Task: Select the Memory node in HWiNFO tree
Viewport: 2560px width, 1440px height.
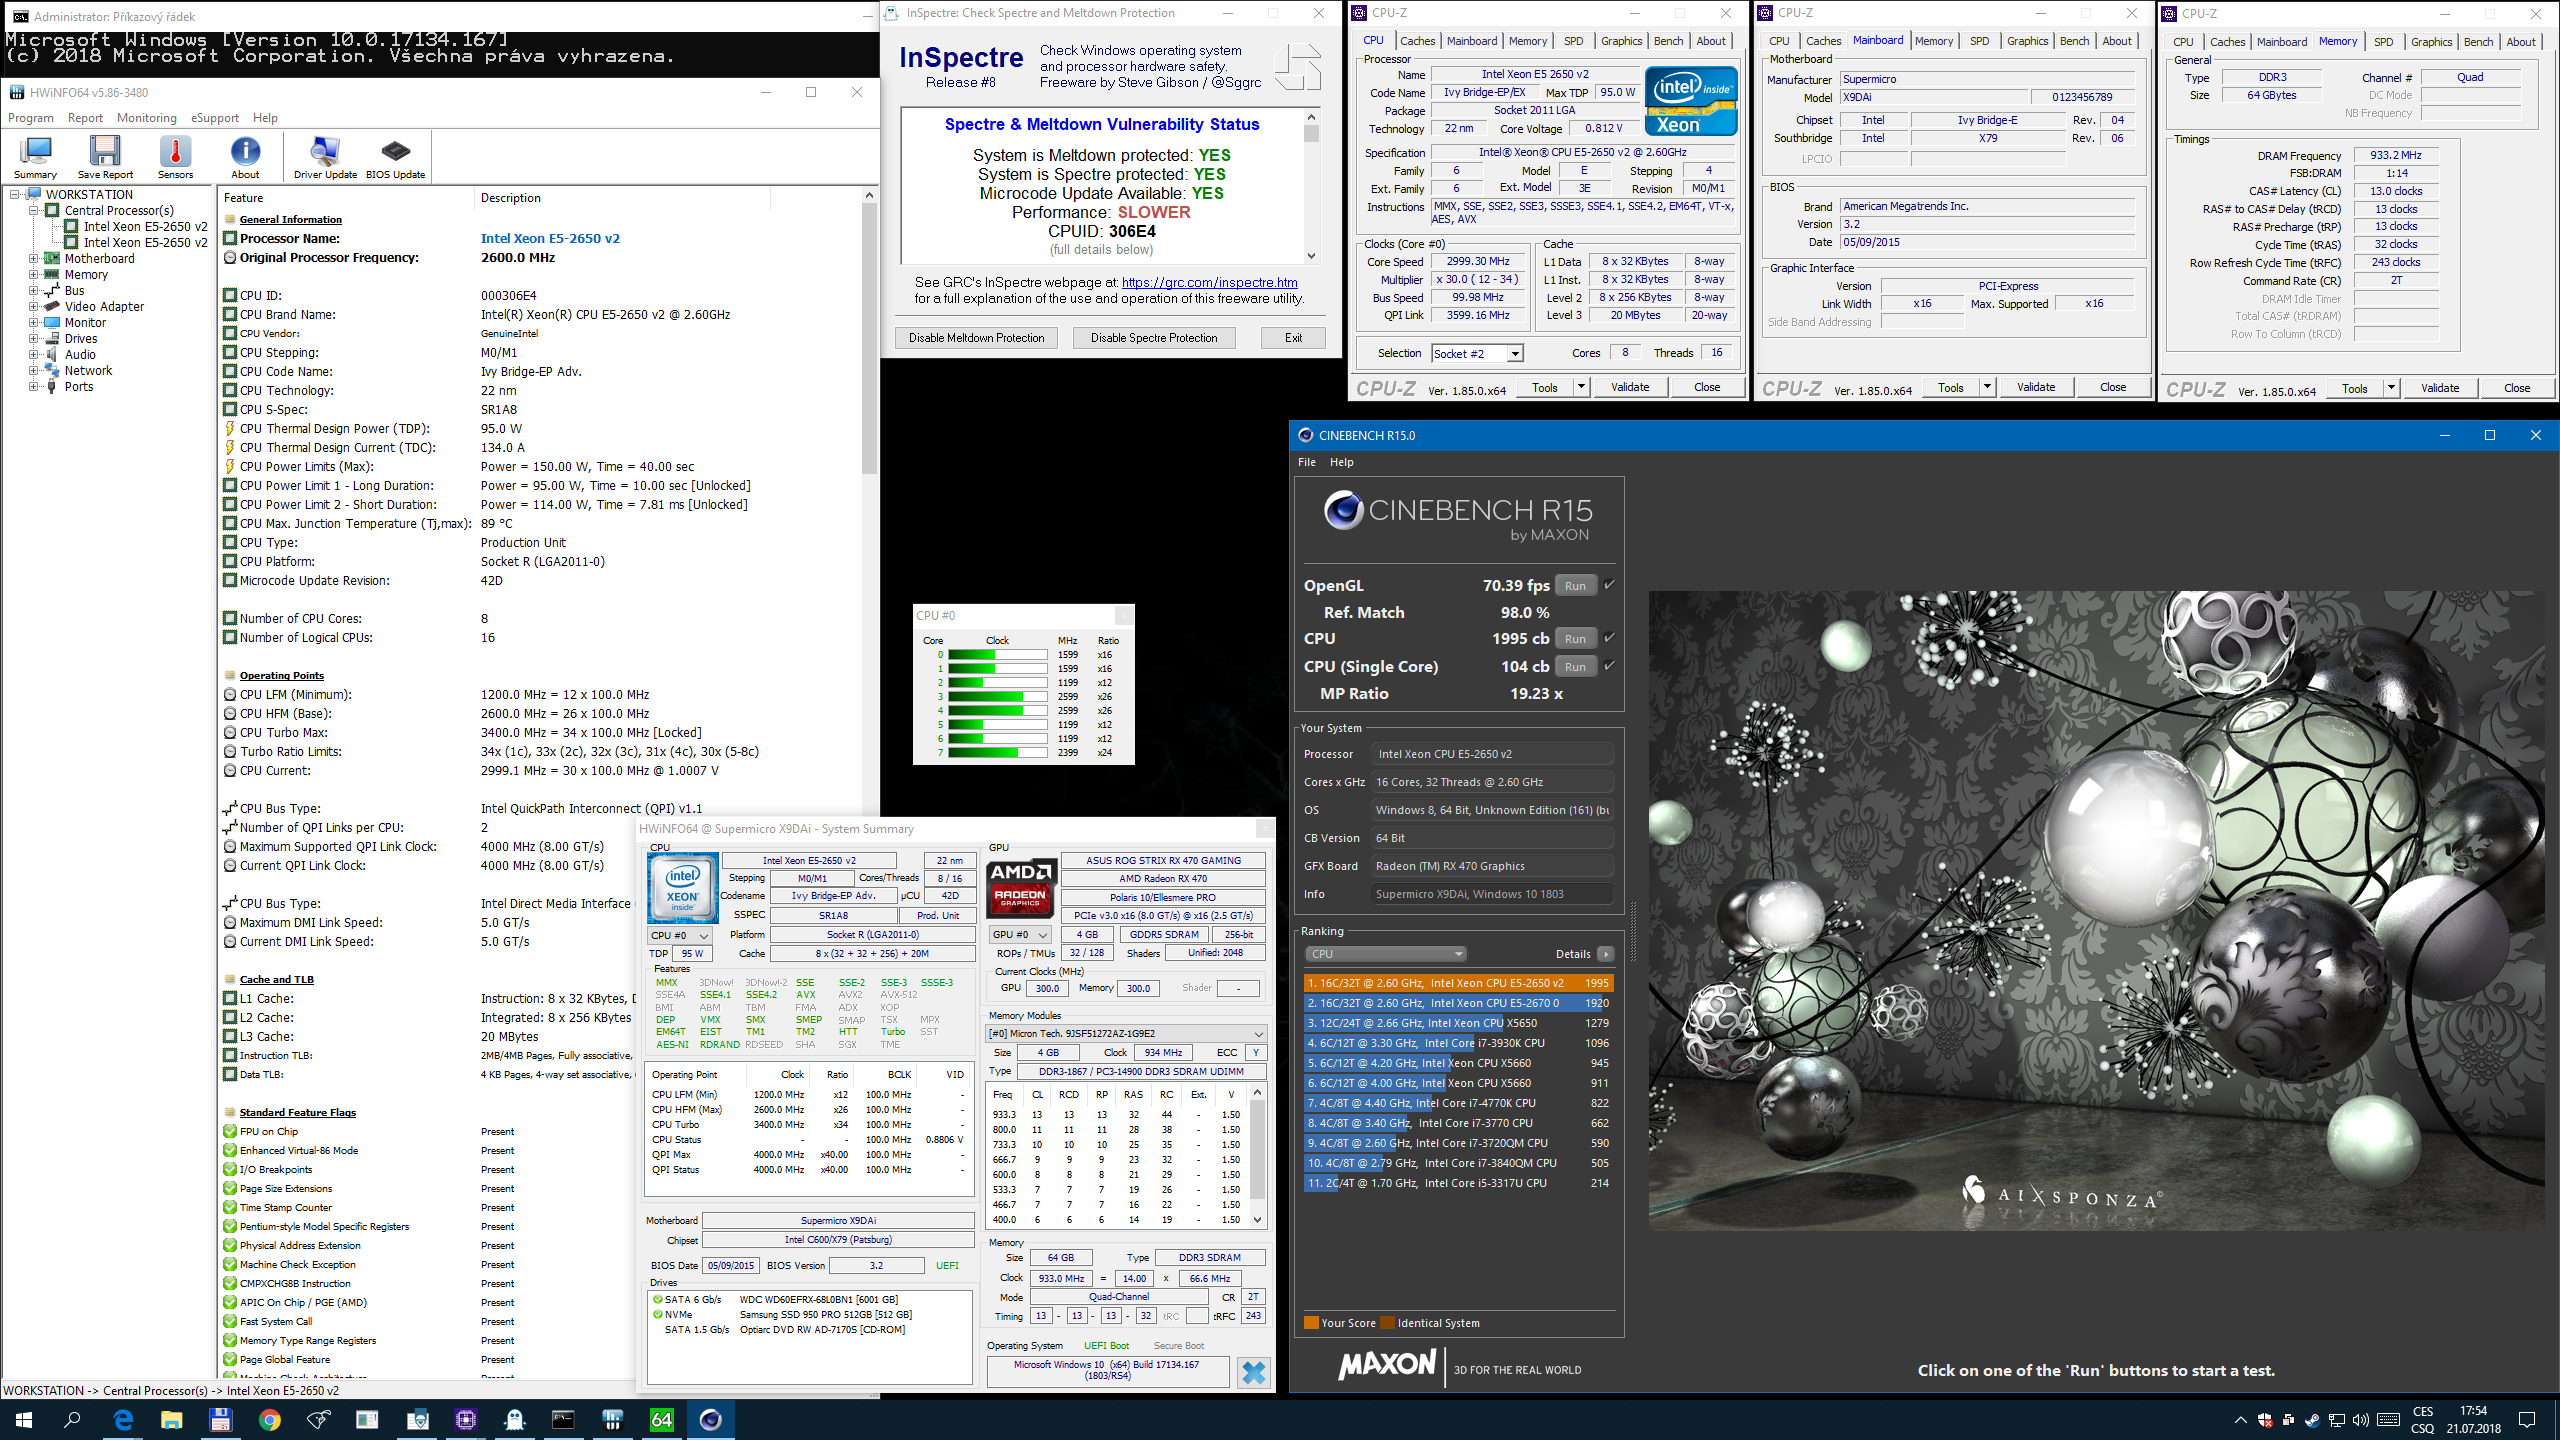Action: tap(86, 275)
